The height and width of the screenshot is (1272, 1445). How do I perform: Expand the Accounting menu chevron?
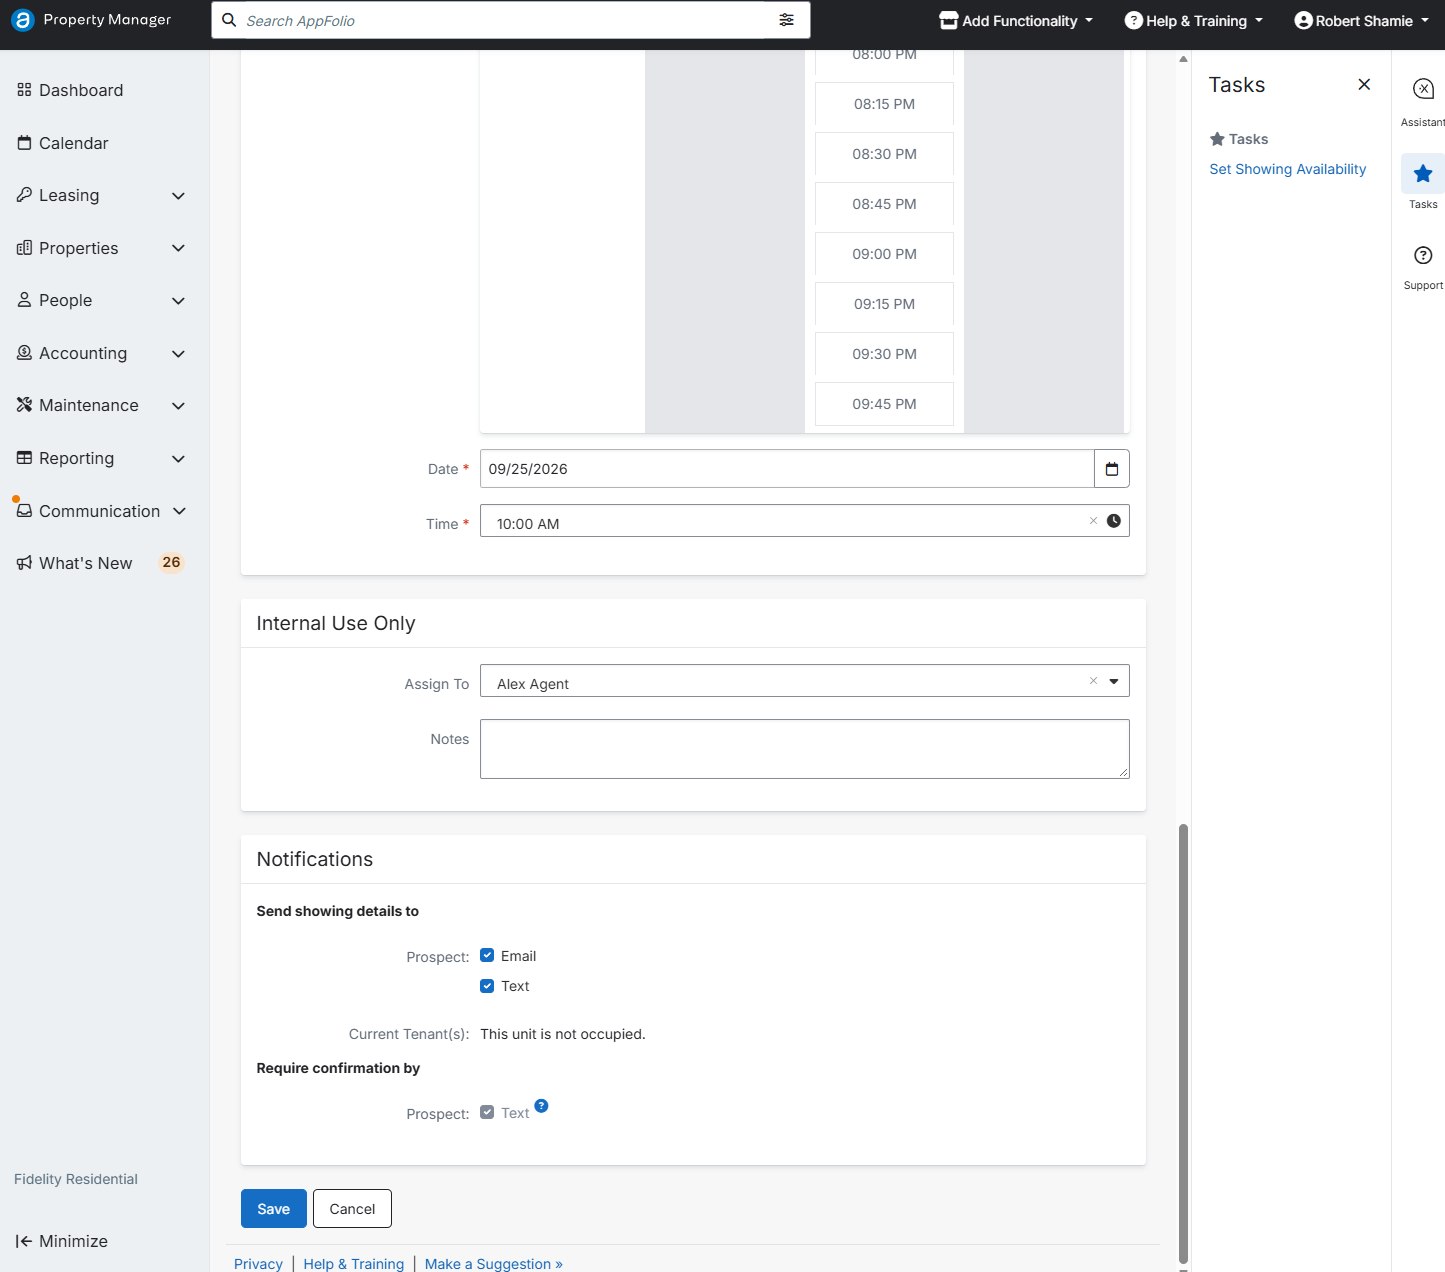tap(178, 353)
